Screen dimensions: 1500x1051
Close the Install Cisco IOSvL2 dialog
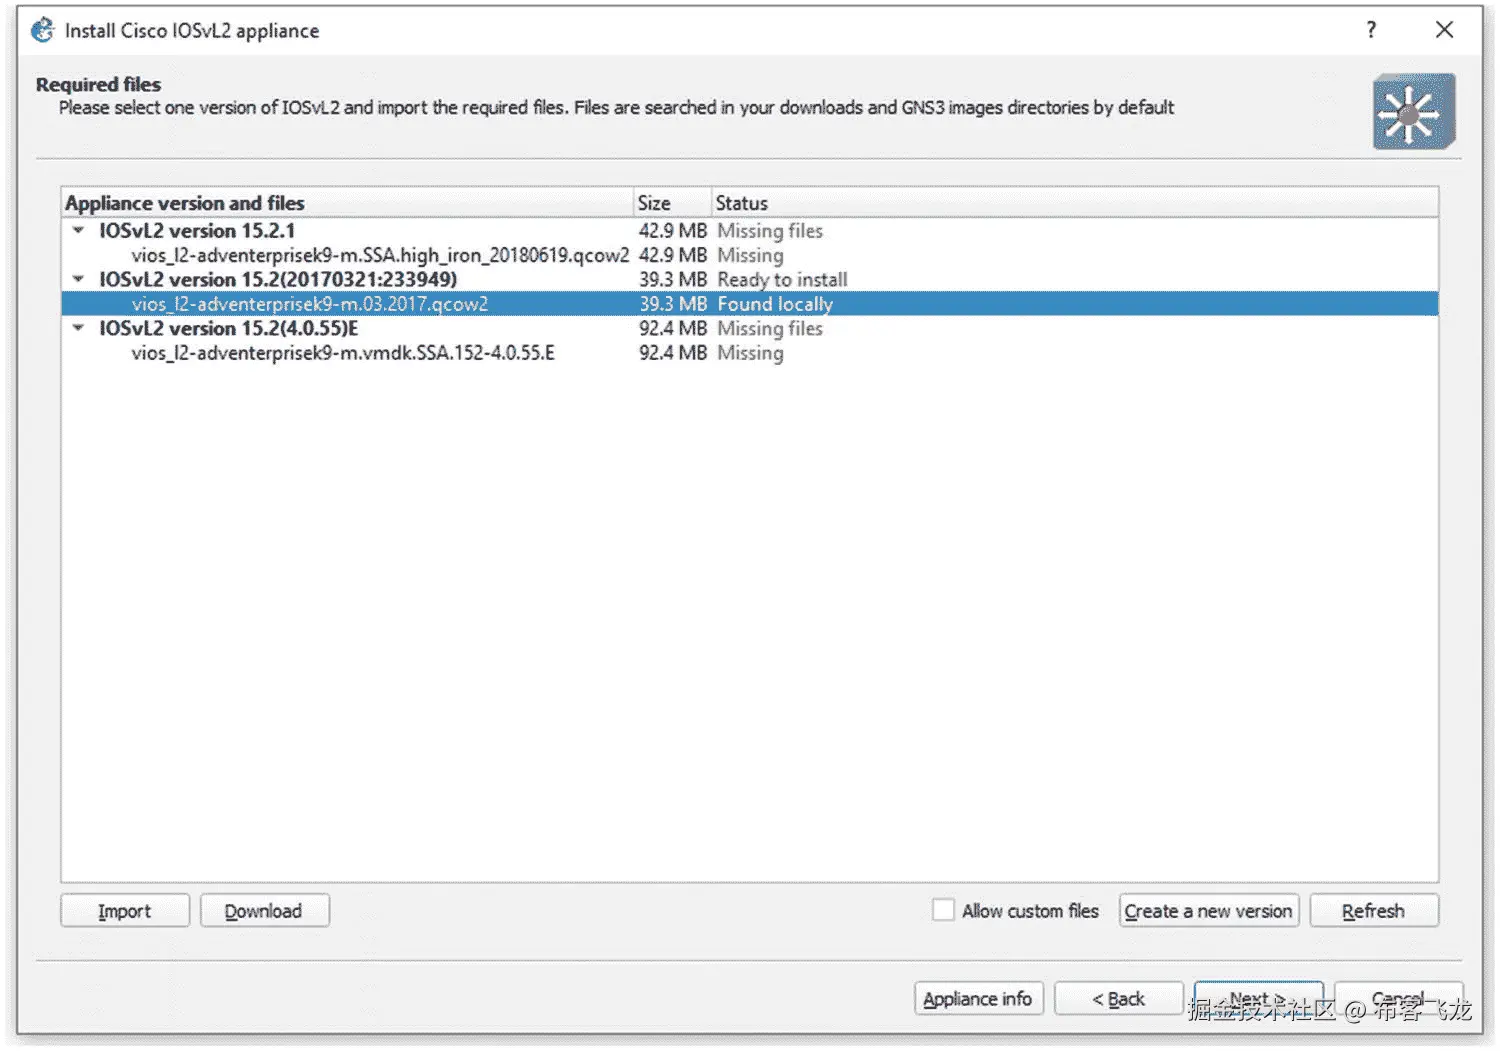tap(1444, 30)
